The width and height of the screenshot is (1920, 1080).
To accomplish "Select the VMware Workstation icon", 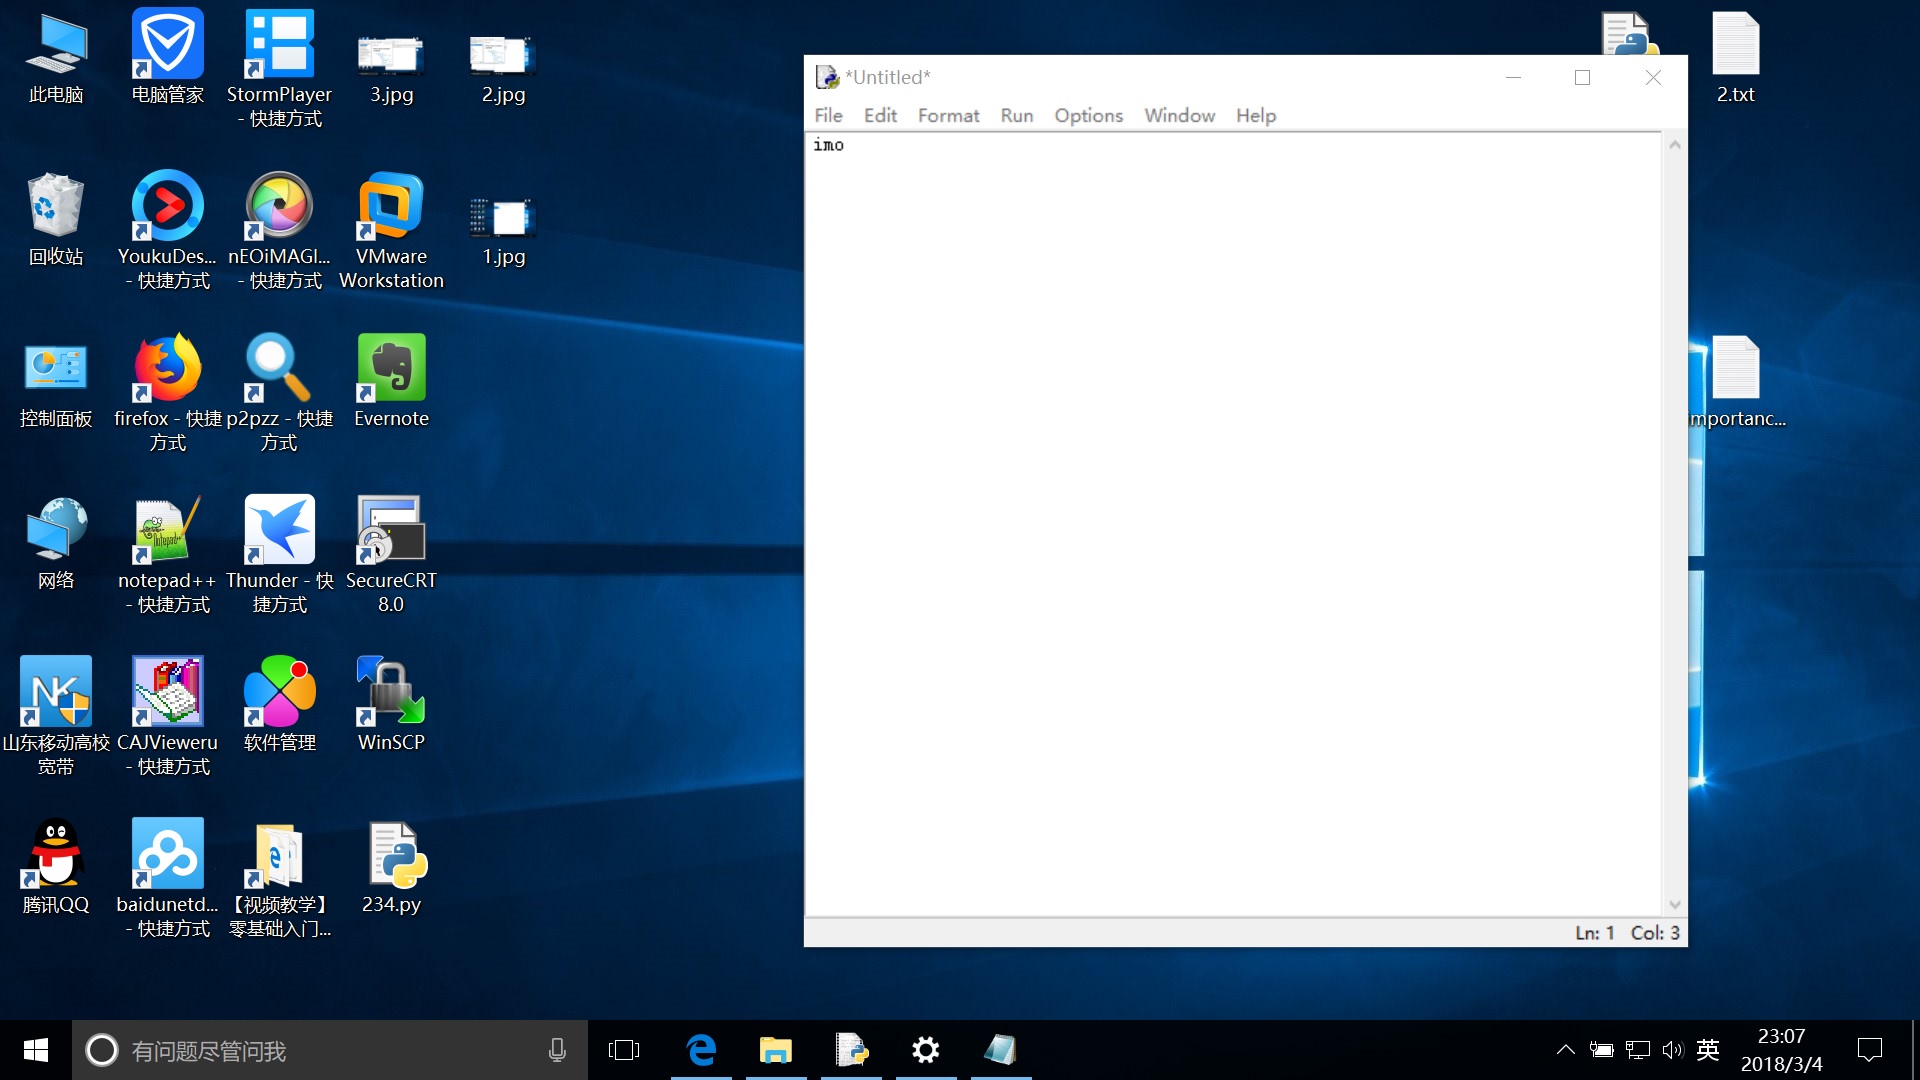I will click(391, 230).
